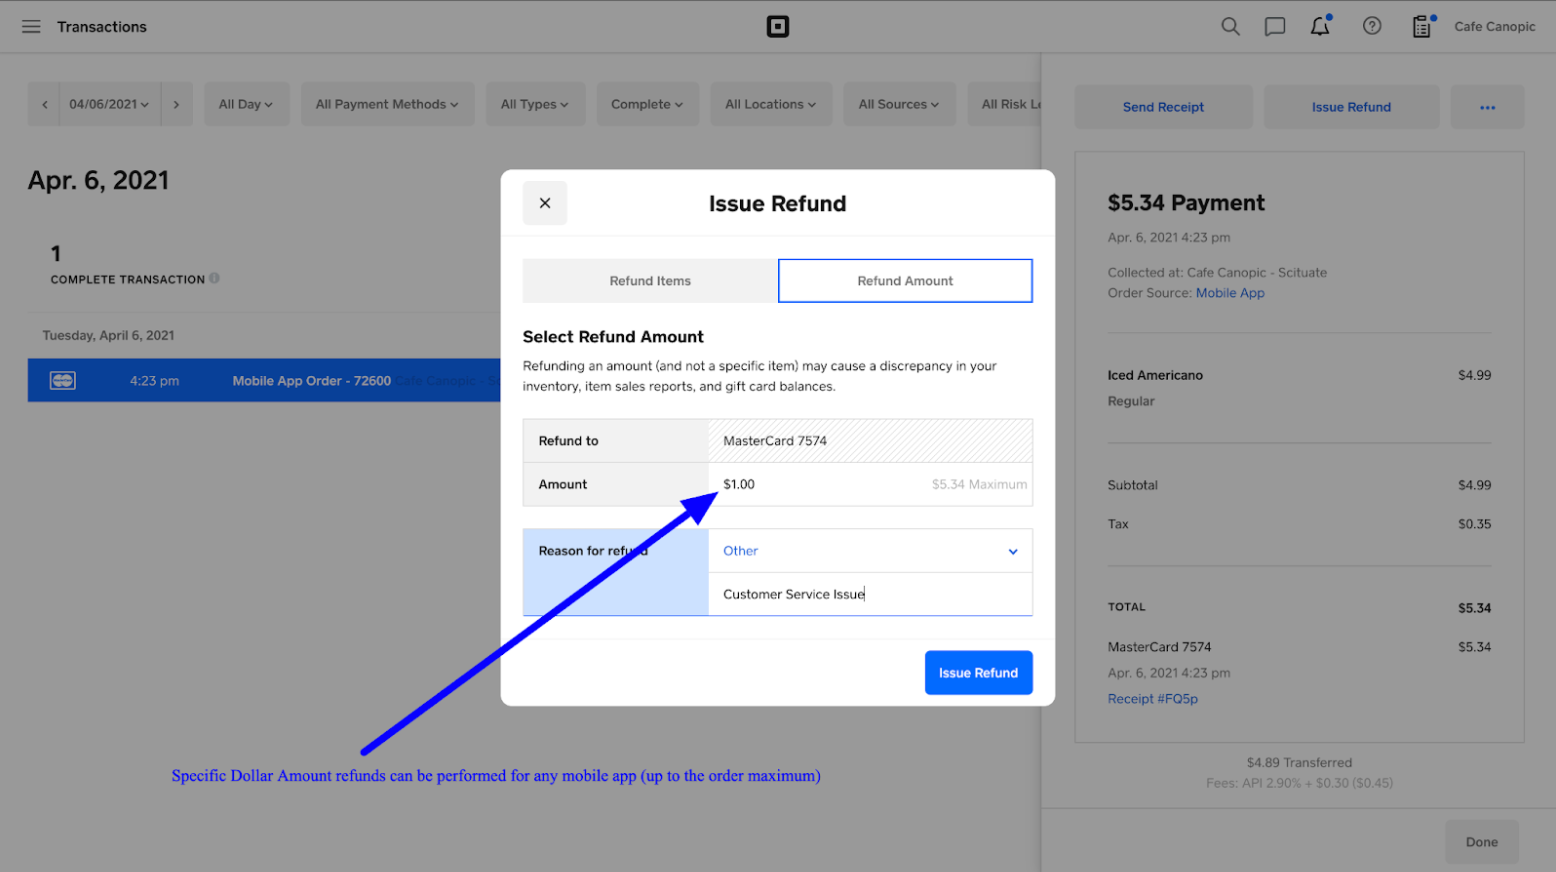The image size is (1556, 872).
Task: Open the Mobile App order source link
Action: click(1231, 292)
